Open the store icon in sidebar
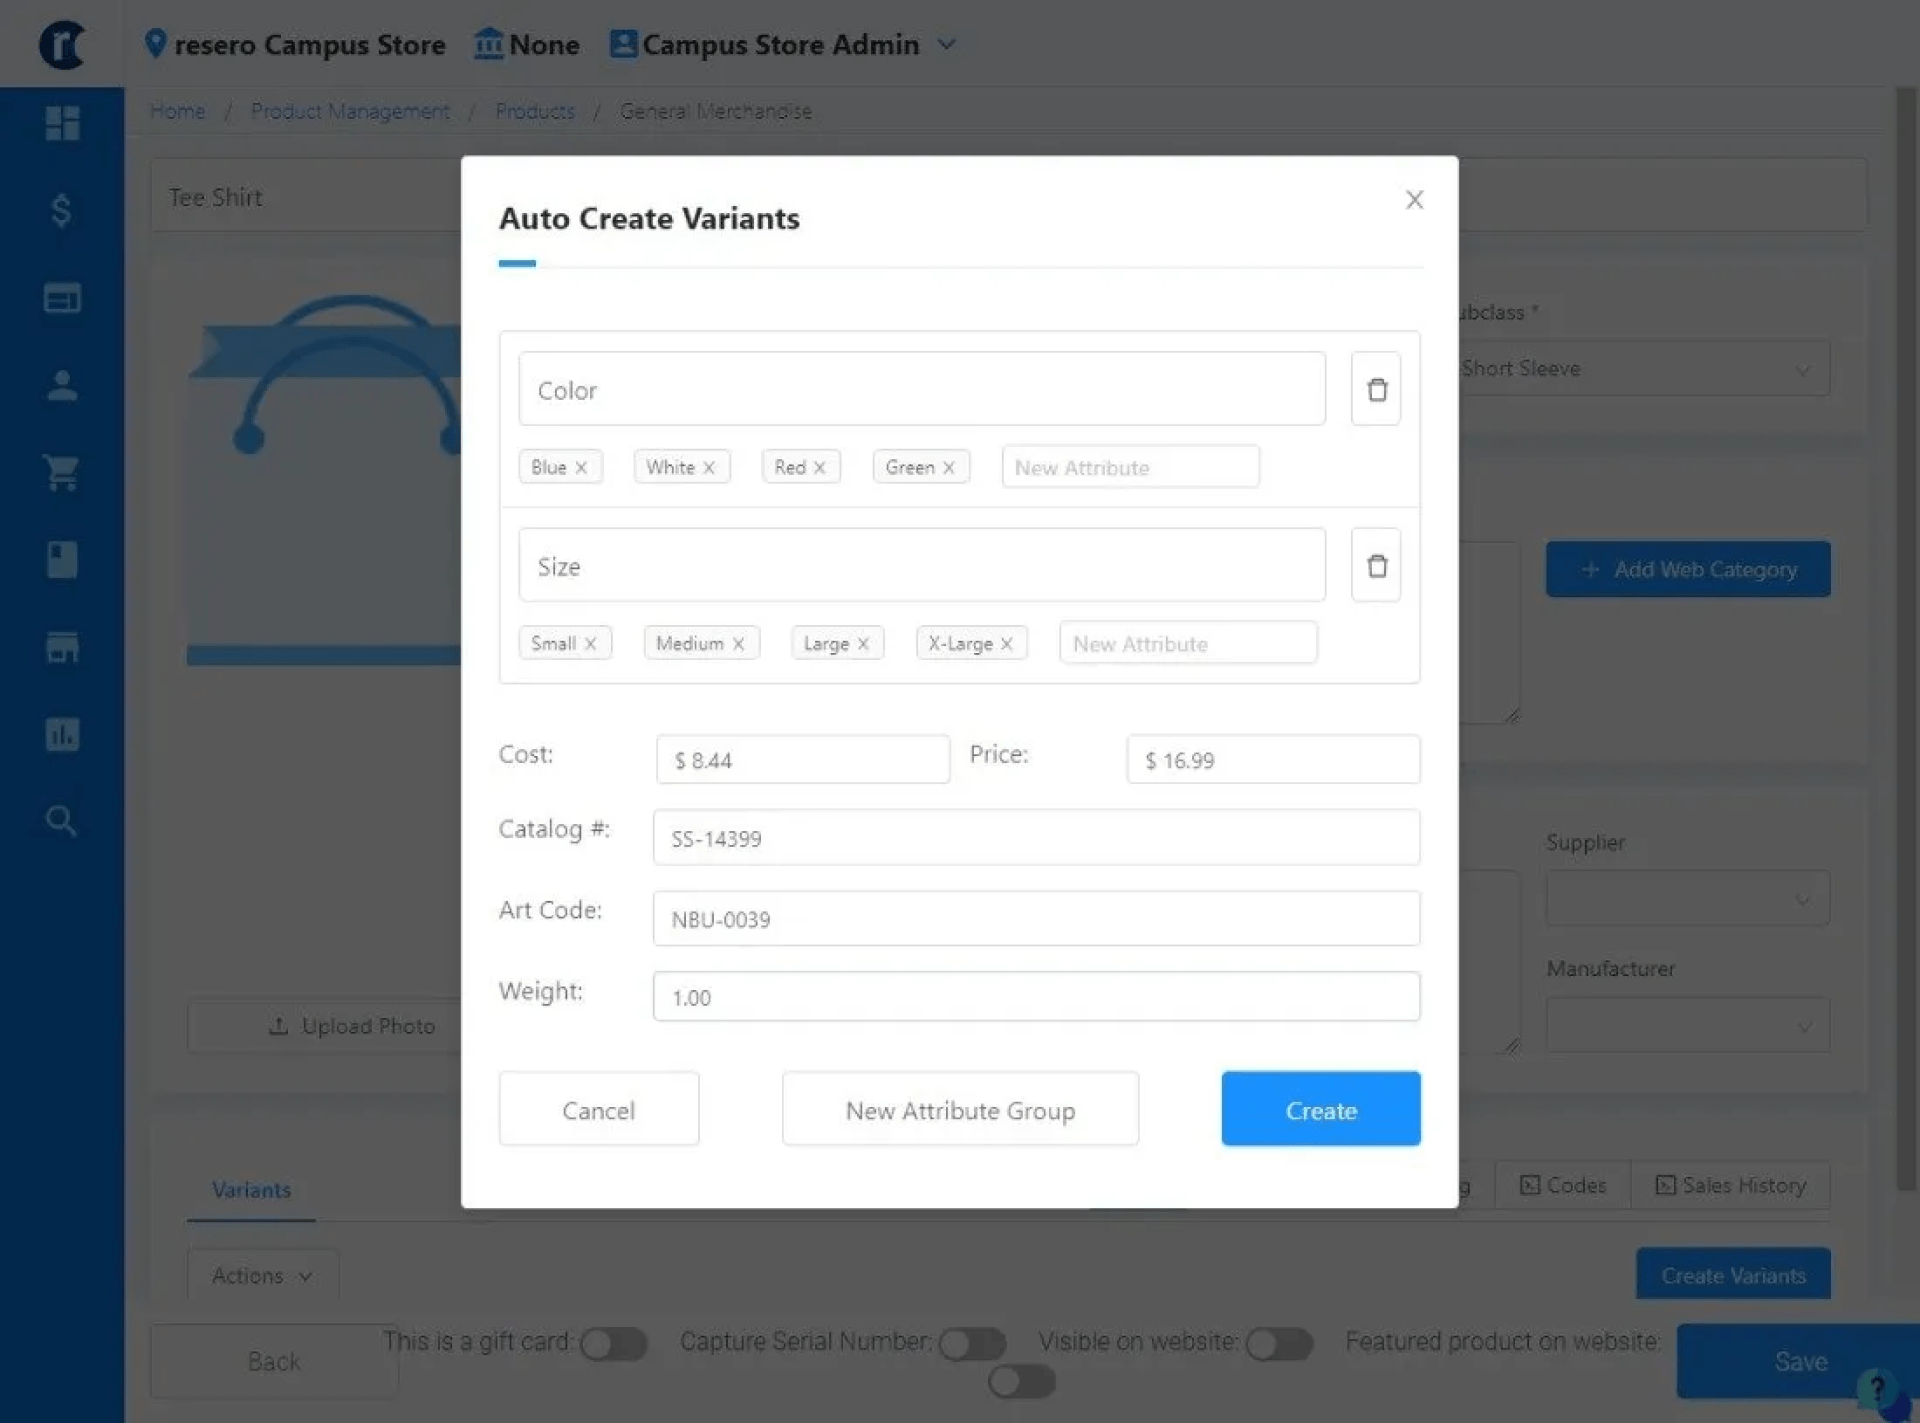The image size is (1920, 1423). click(62, 647)
